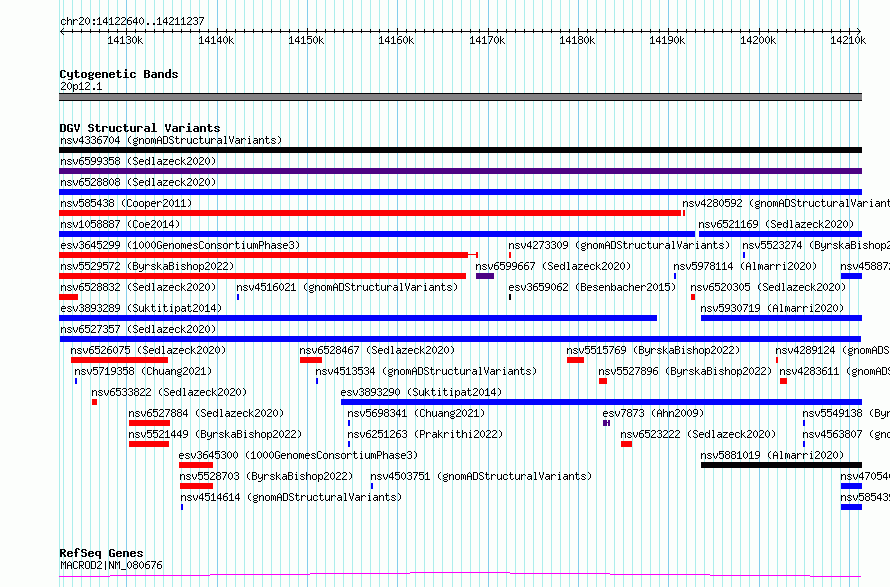Select nsv6533822 (Sedlazeck2020) label
Viewport: 890px width, 587px height.
click(169, 392)
